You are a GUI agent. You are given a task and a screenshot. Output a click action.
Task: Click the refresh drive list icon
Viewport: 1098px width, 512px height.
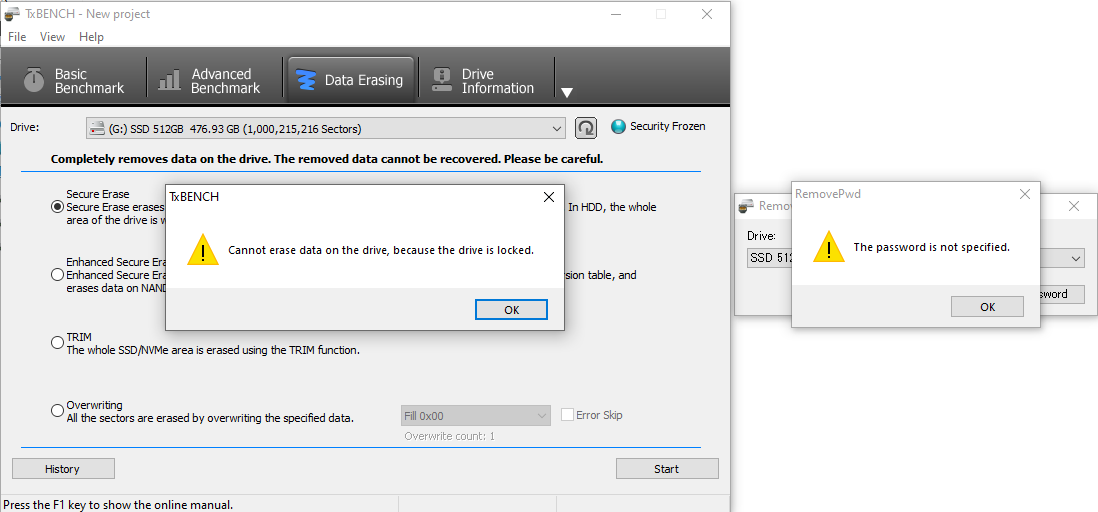click(x=586, y=128)
